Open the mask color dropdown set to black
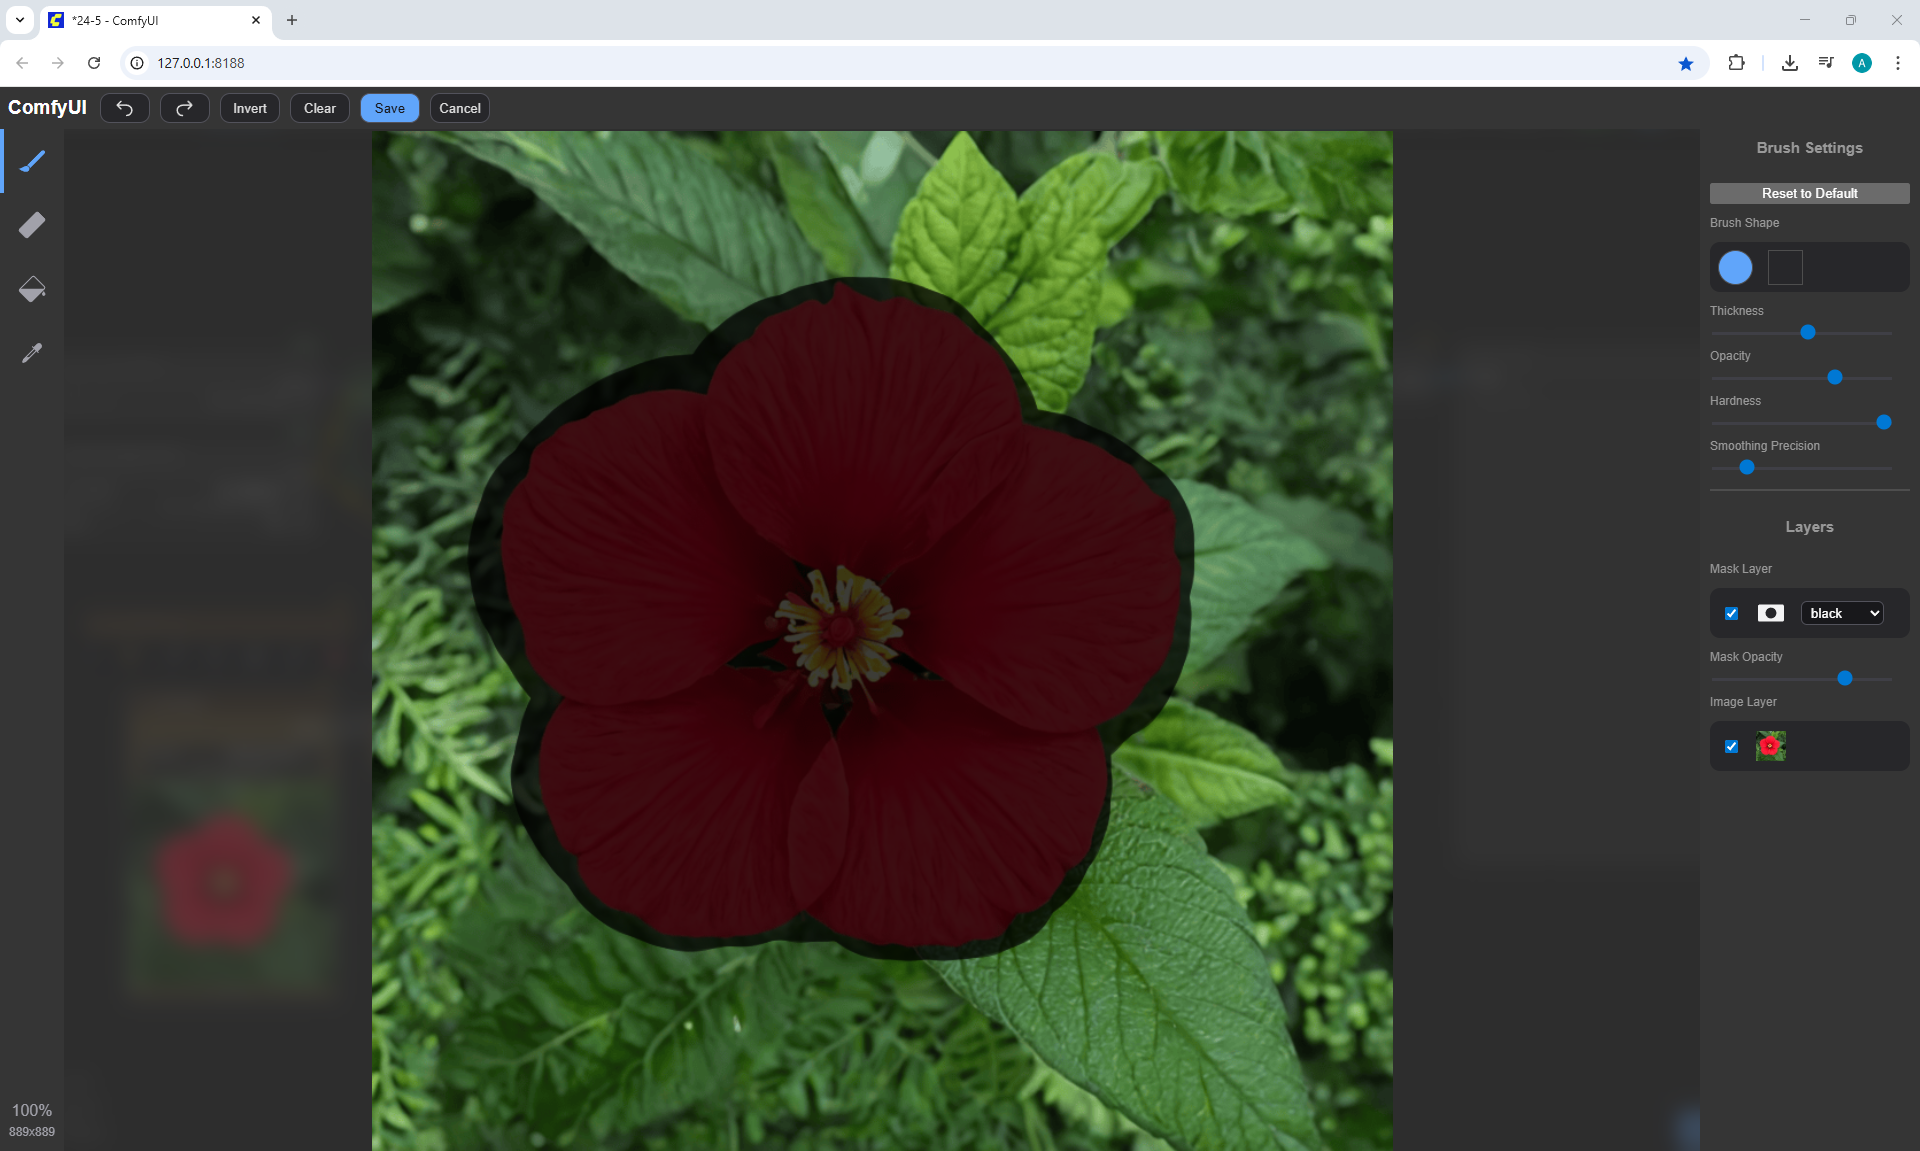The height and width of the screenshot is (1151, 1920). coord(1842,613)
